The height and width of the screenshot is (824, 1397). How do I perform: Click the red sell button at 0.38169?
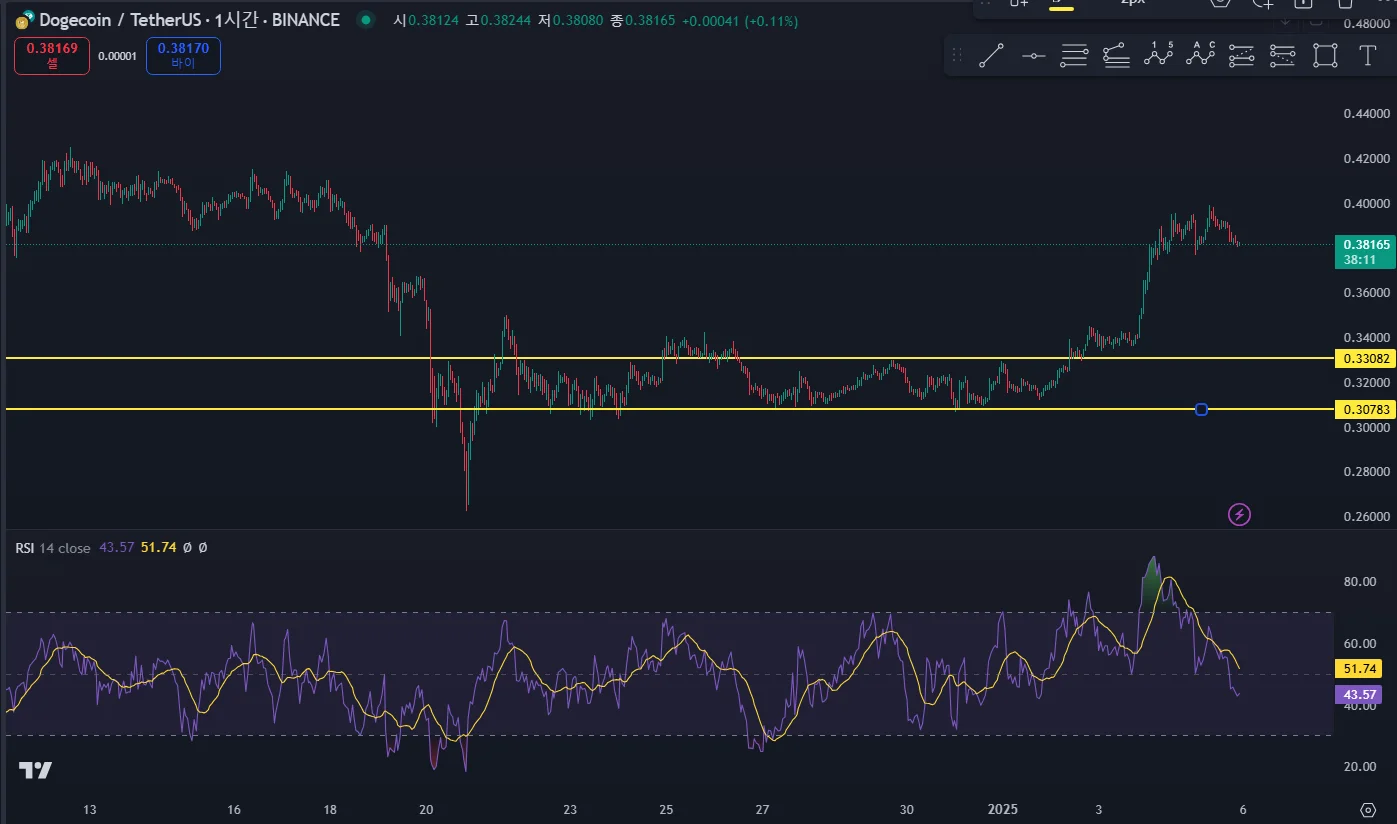tap(52, 55)
